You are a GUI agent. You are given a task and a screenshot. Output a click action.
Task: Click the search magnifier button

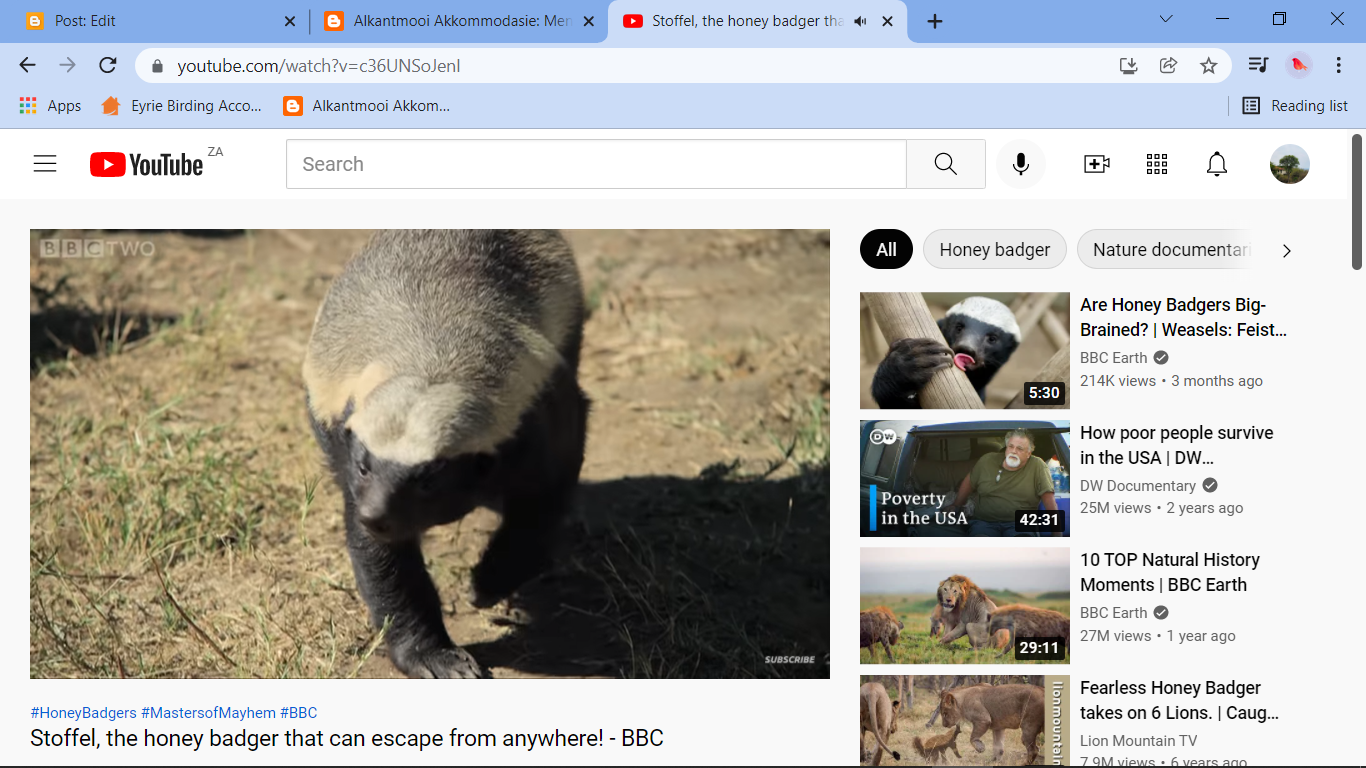click(x=945, y=164)
